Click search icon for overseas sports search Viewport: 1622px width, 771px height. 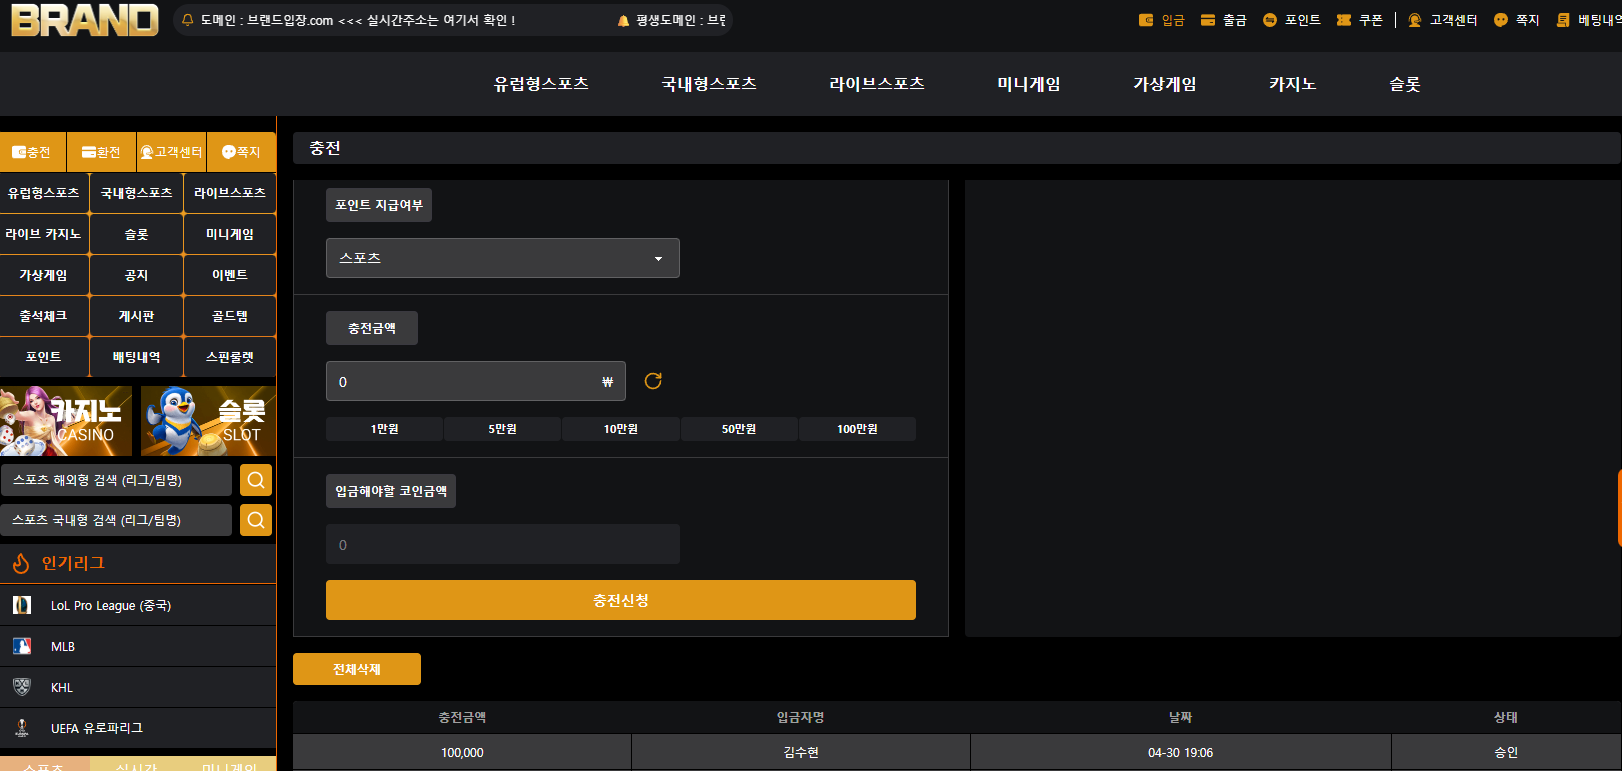pos(256,480)
